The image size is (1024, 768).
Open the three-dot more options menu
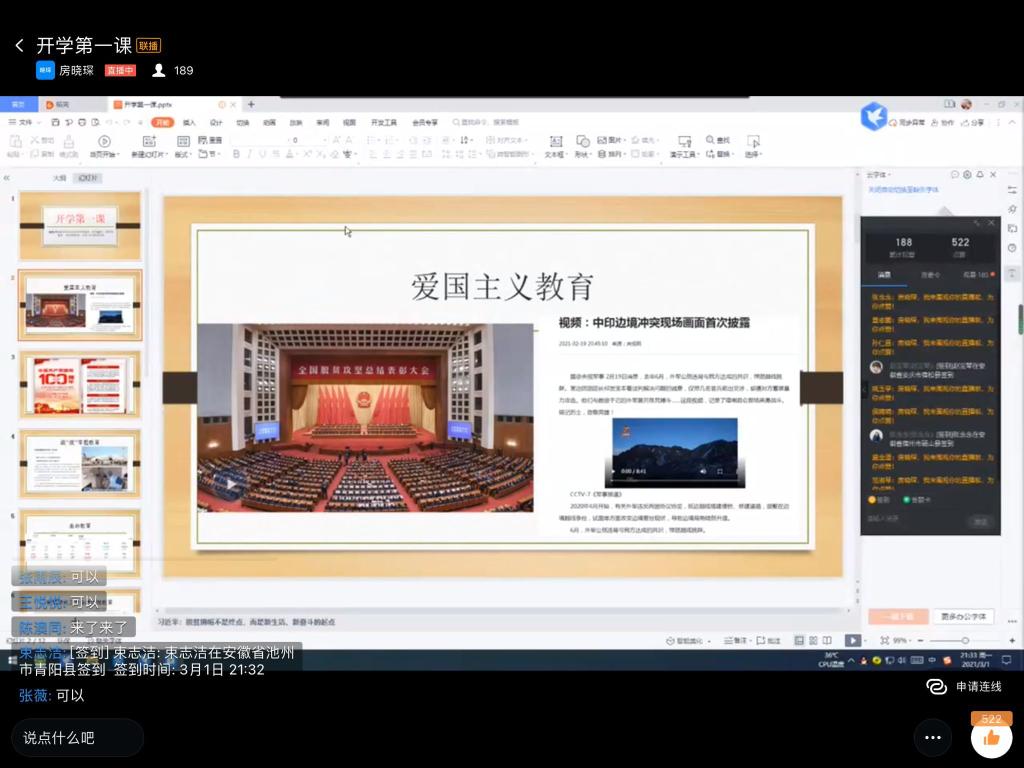[932, 738]
